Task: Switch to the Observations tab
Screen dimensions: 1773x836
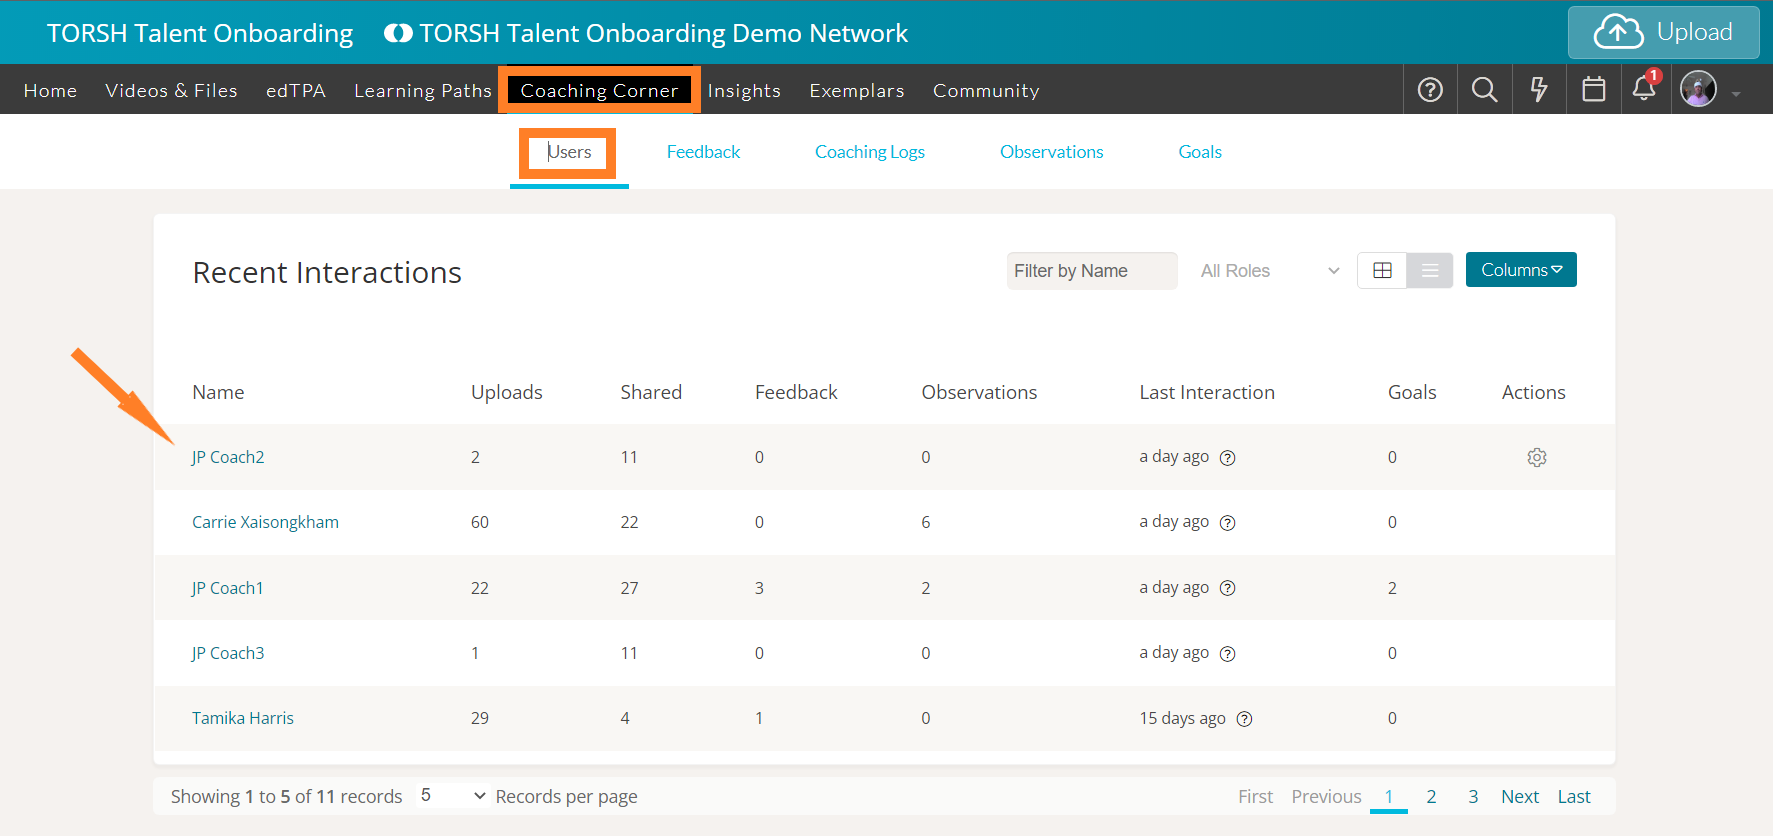Action: [x=1051, y=152]
